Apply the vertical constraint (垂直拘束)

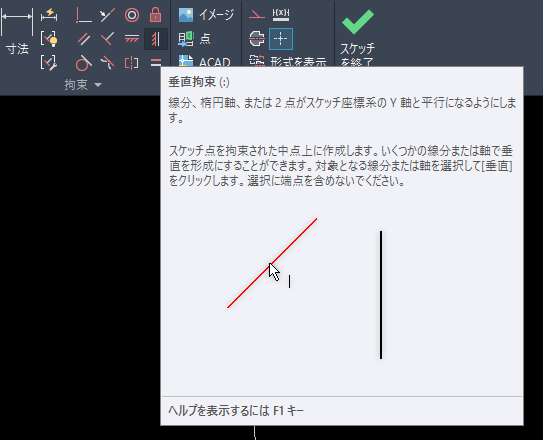156,39
